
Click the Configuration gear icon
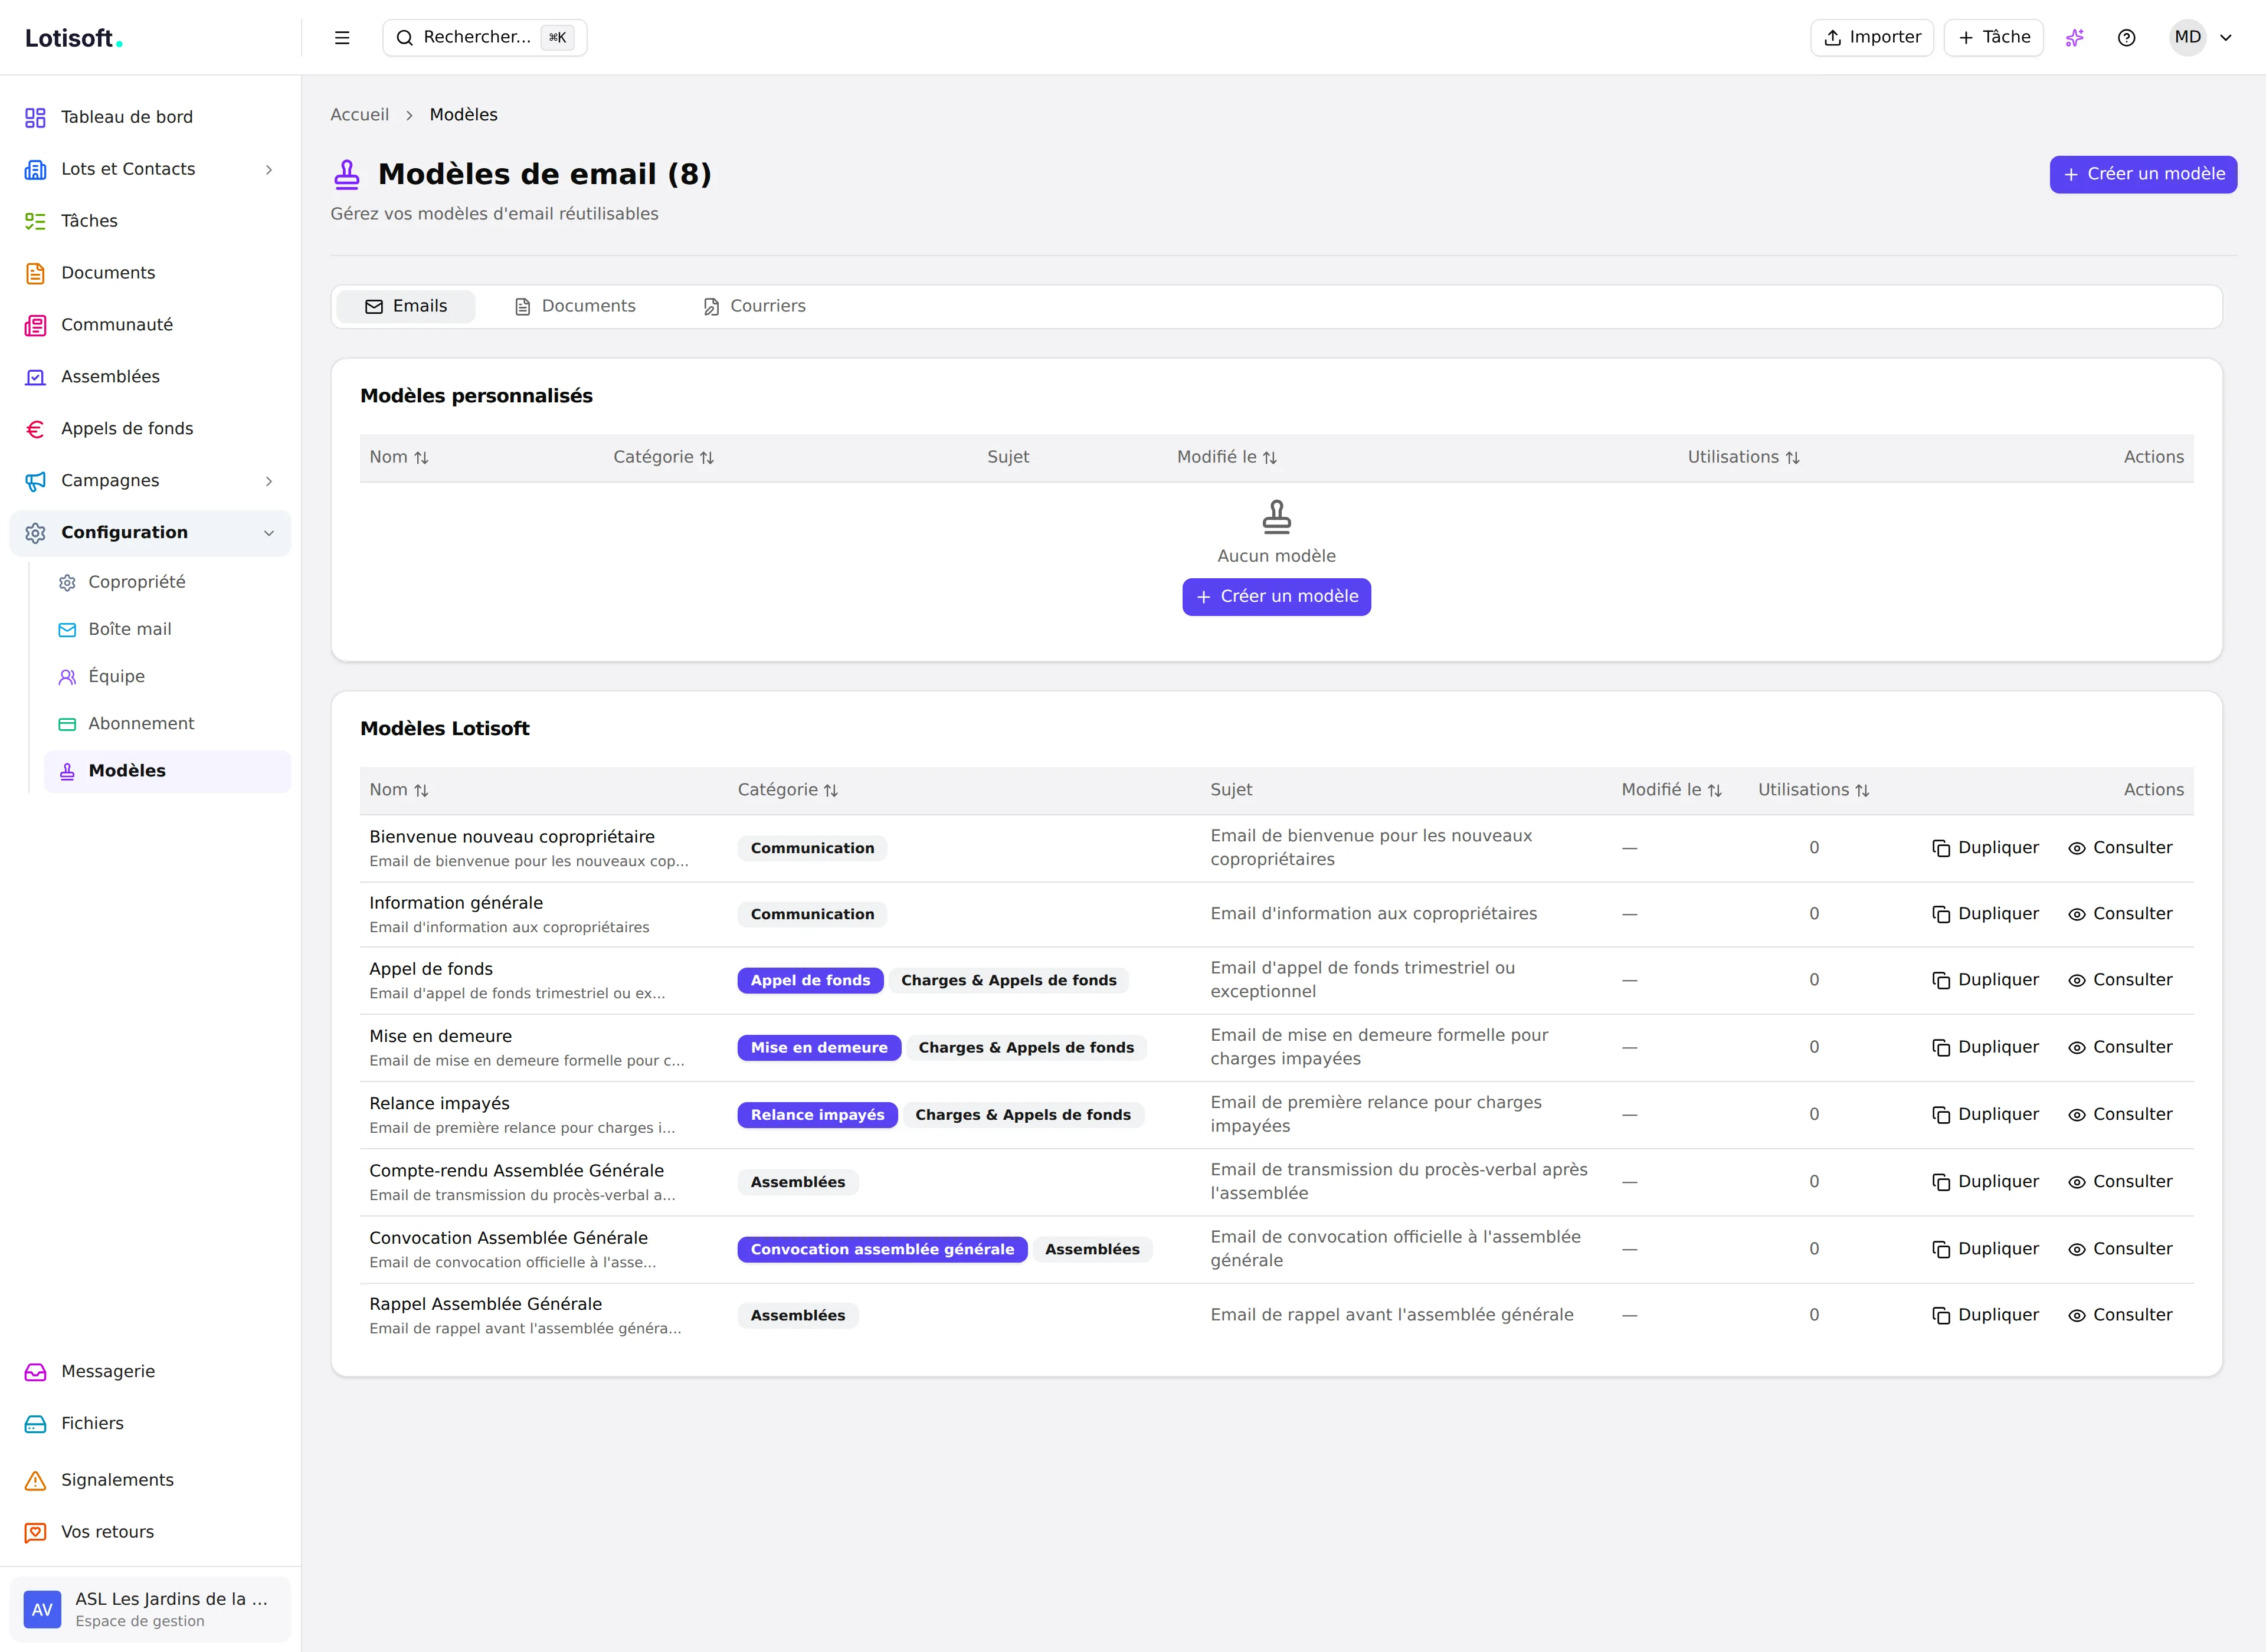(x=35, y=534)
